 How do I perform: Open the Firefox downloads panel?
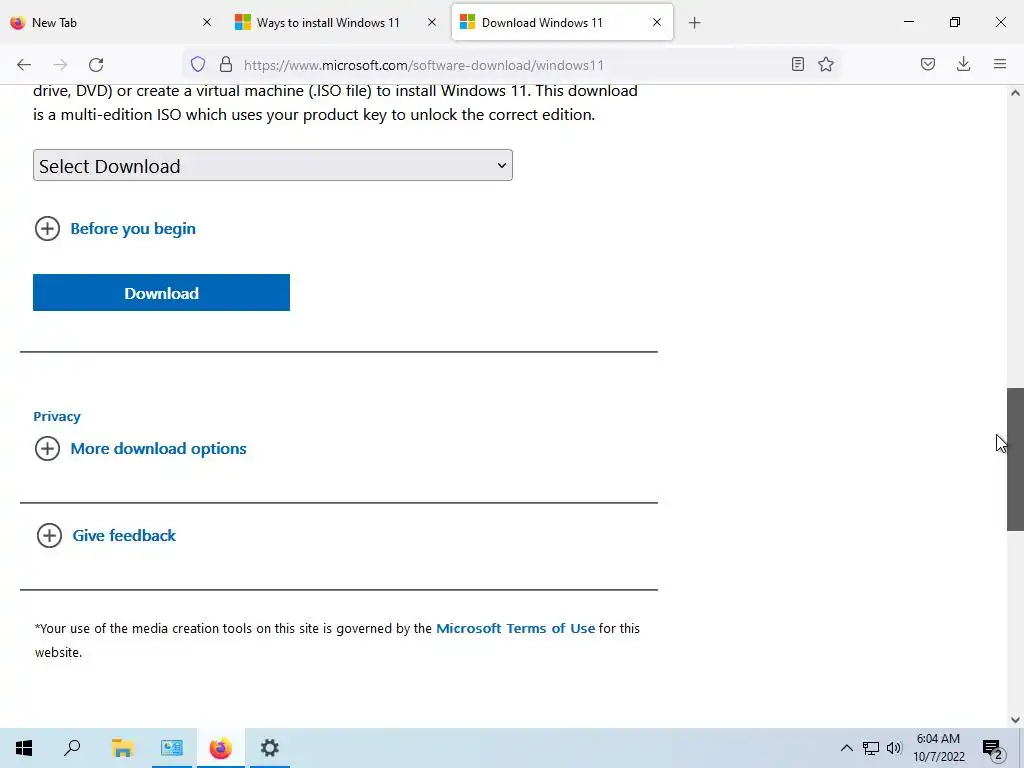pos(963,64)
